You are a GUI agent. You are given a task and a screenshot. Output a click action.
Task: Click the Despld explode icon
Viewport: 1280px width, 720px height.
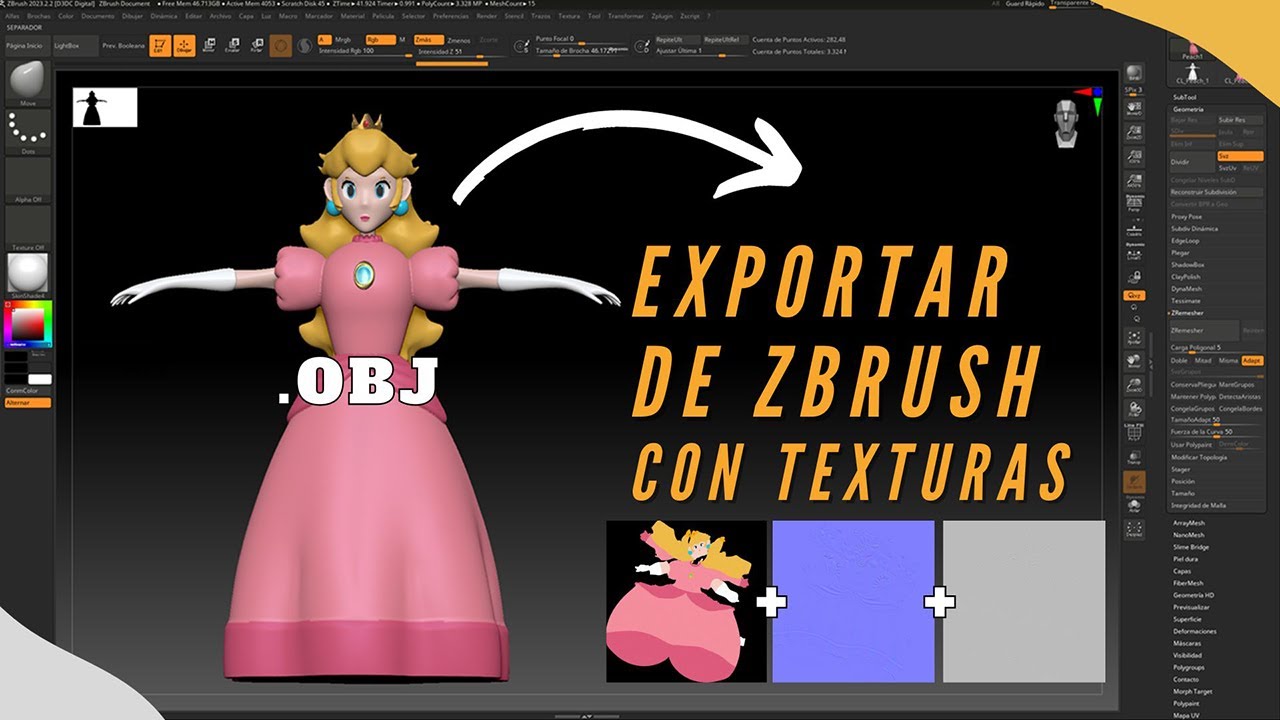pos(1134,530)
